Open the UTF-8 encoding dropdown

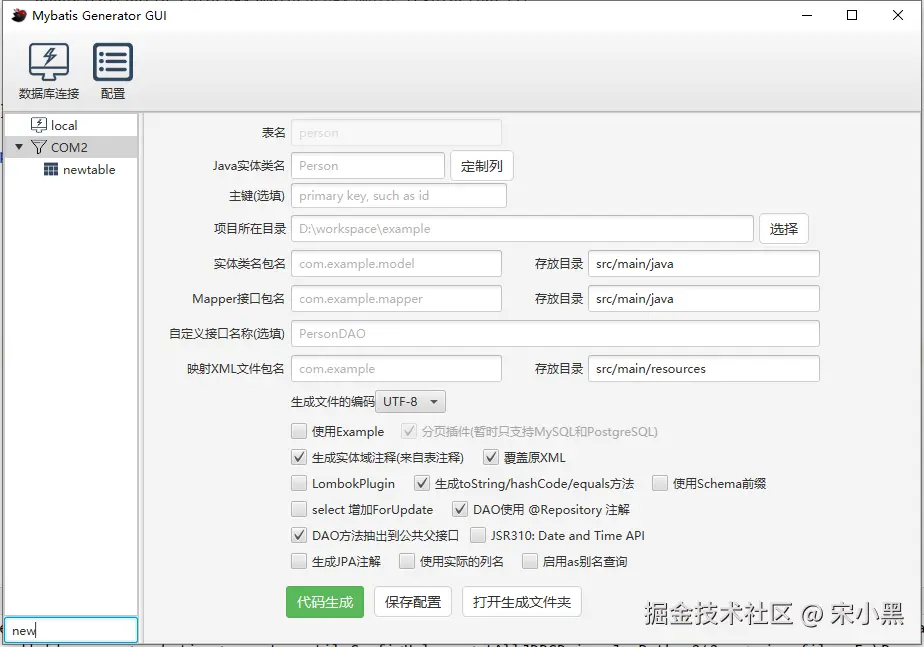coord(411,402)
